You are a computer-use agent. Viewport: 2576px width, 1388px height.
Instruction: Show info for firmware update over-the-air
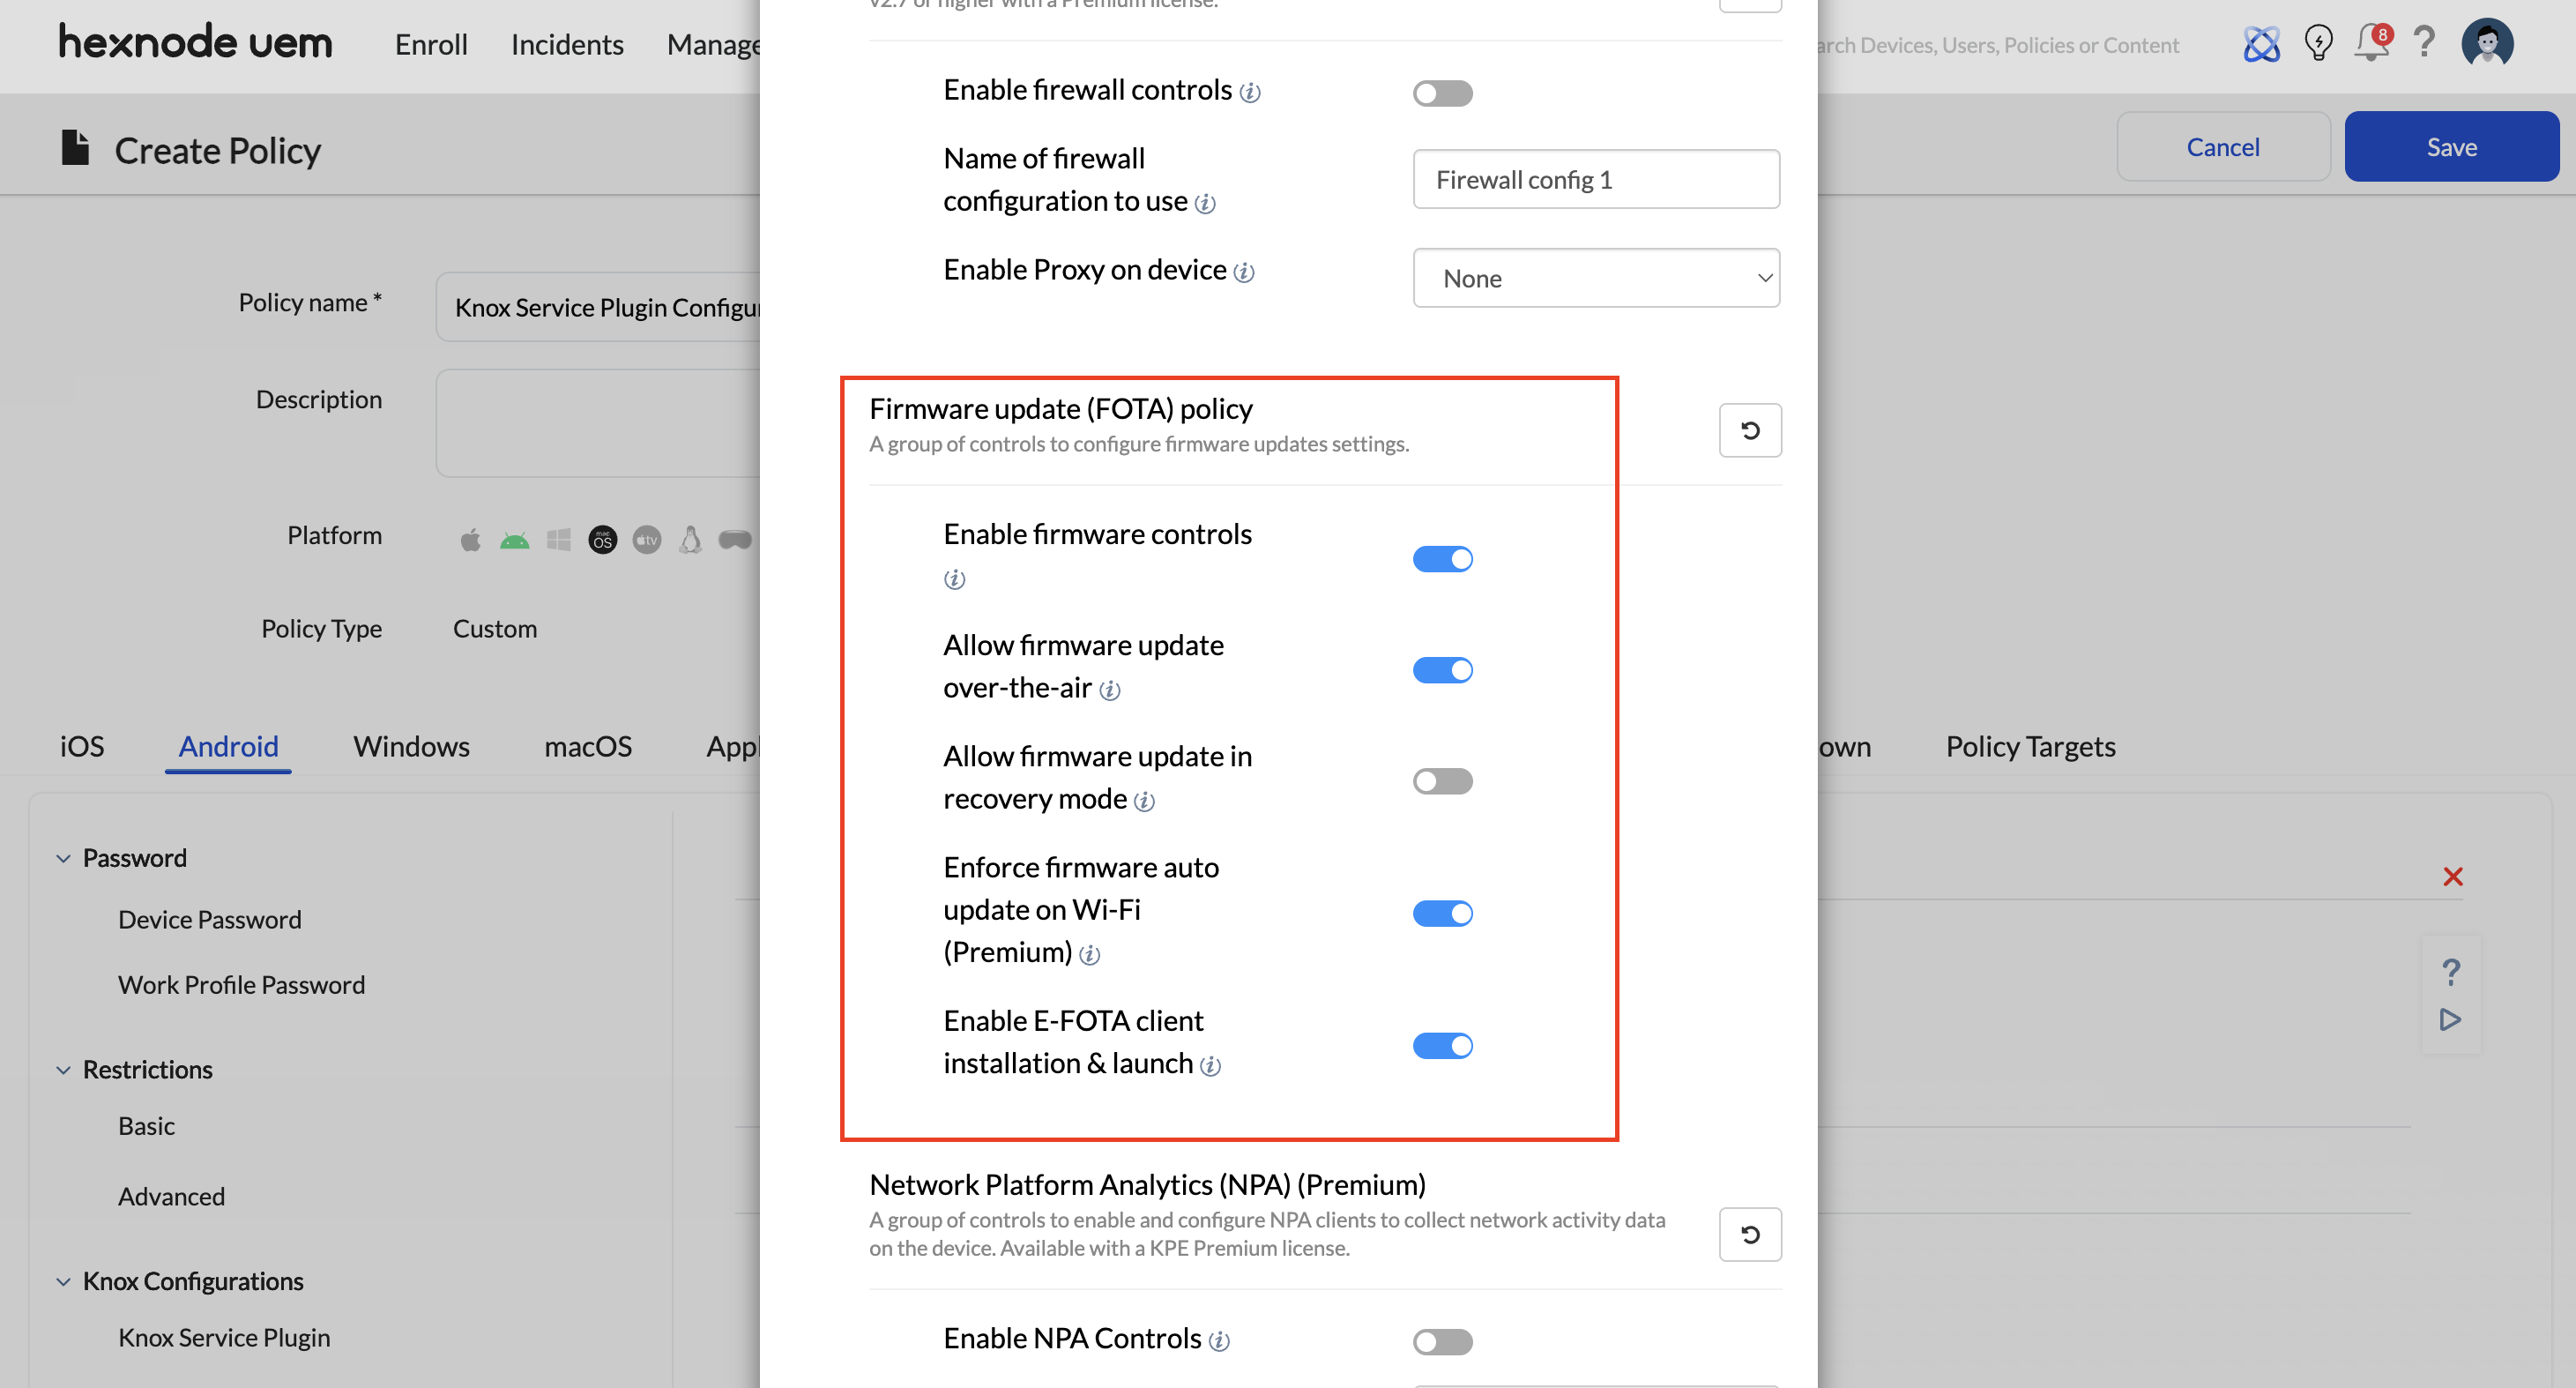(x=1110, y=690)
